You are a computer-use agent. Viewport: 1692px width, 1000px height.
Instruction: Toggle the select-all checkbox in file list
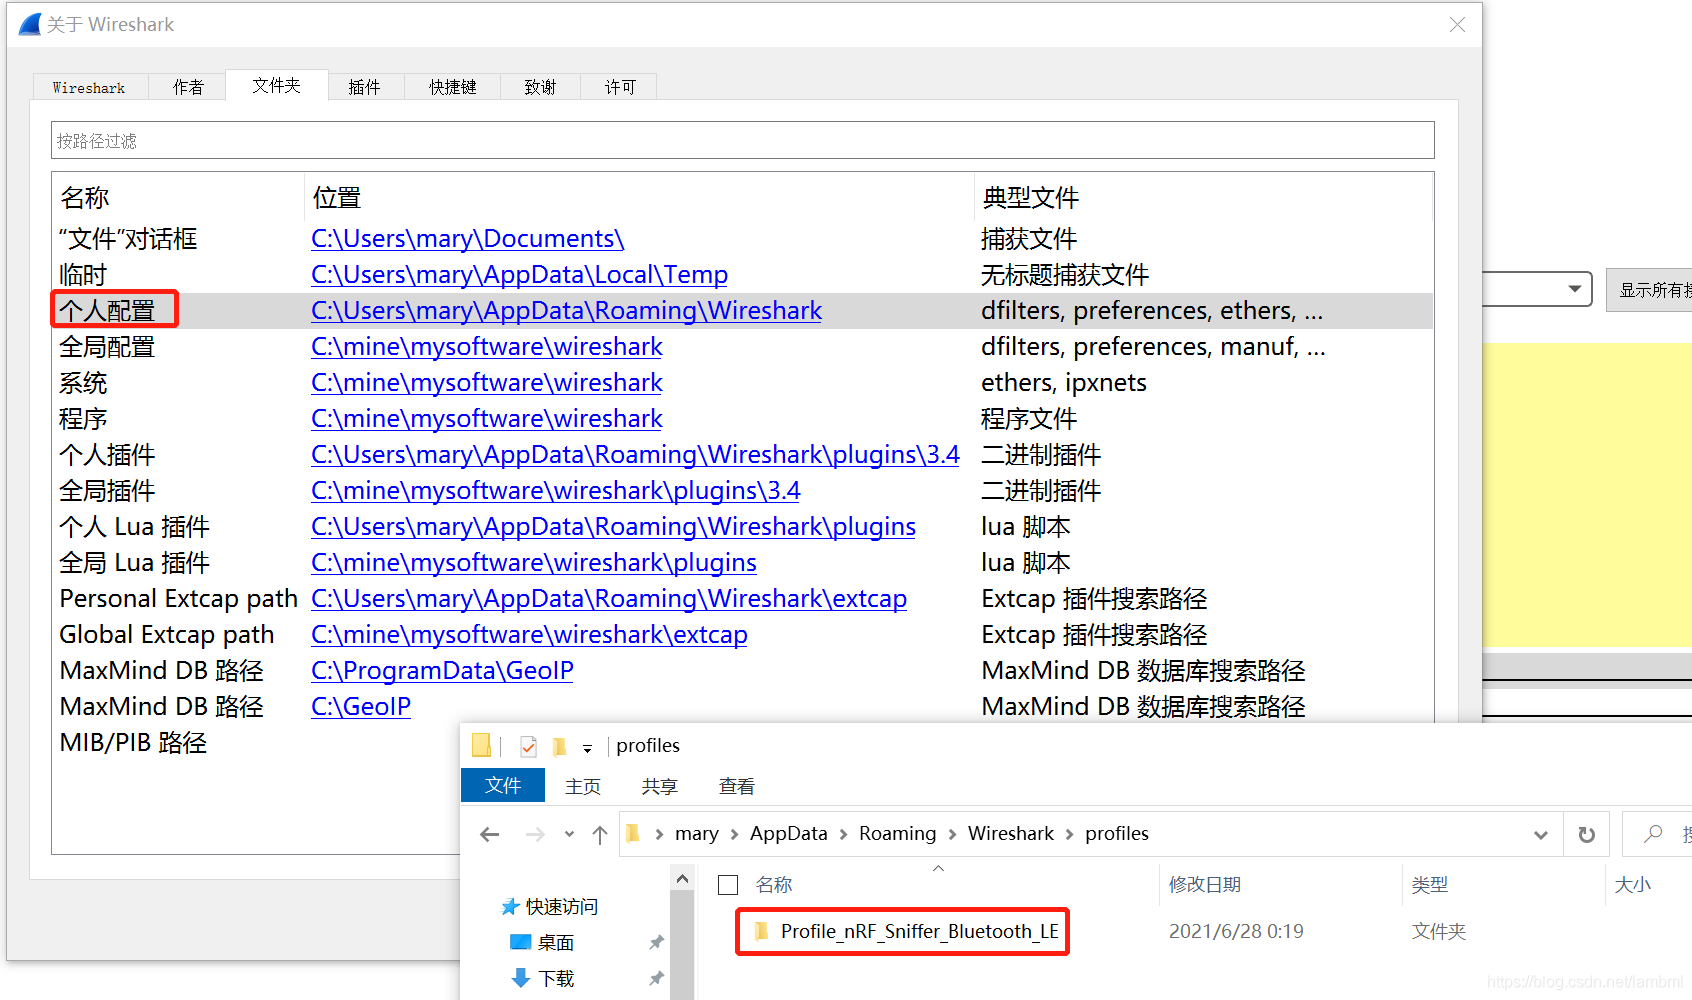pyautogui.click(x=728, y=885)
